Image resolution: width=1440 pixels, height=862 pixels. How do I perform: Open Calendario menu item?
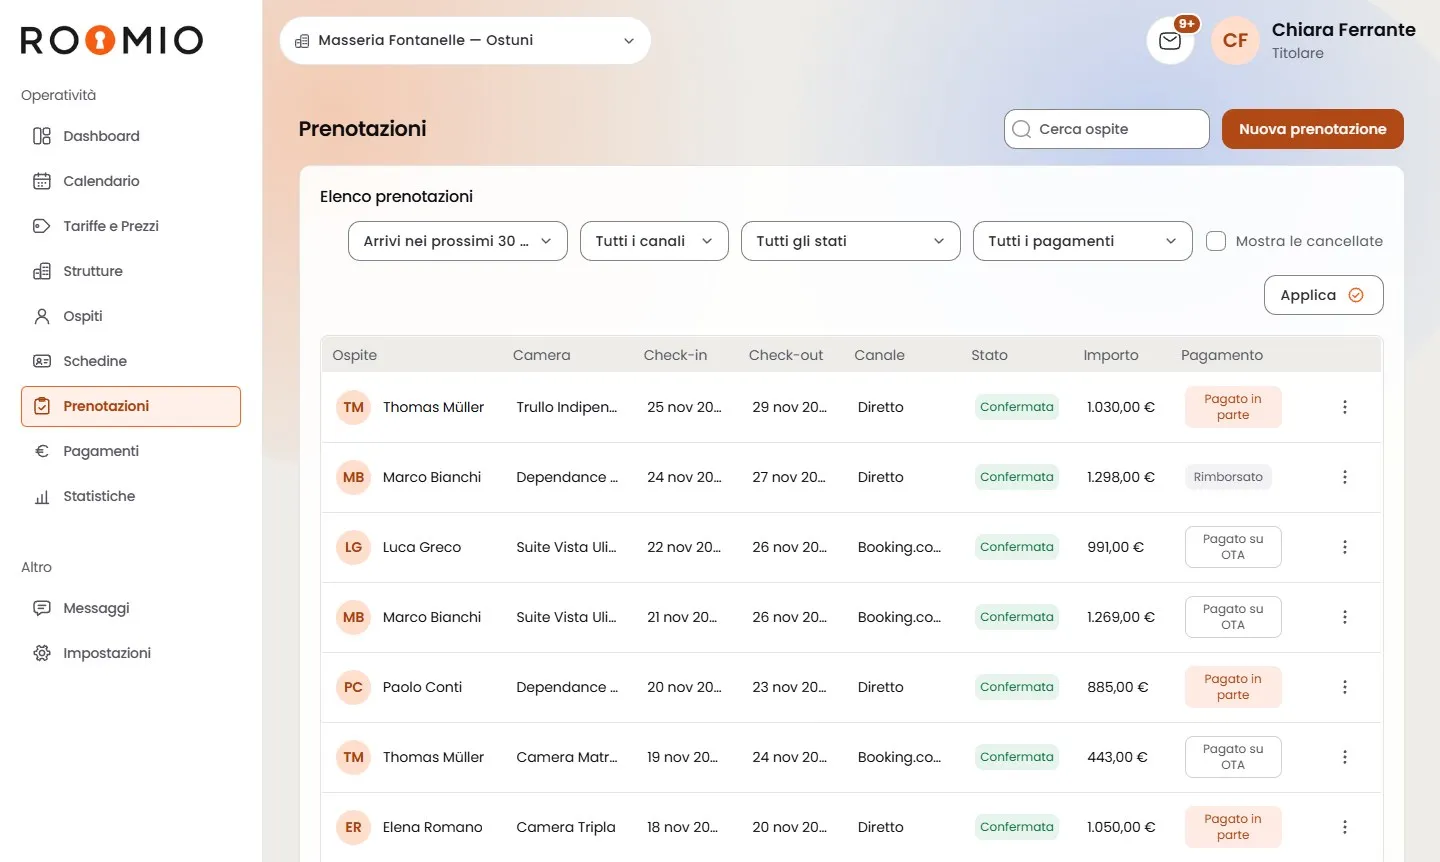[131, 181]
